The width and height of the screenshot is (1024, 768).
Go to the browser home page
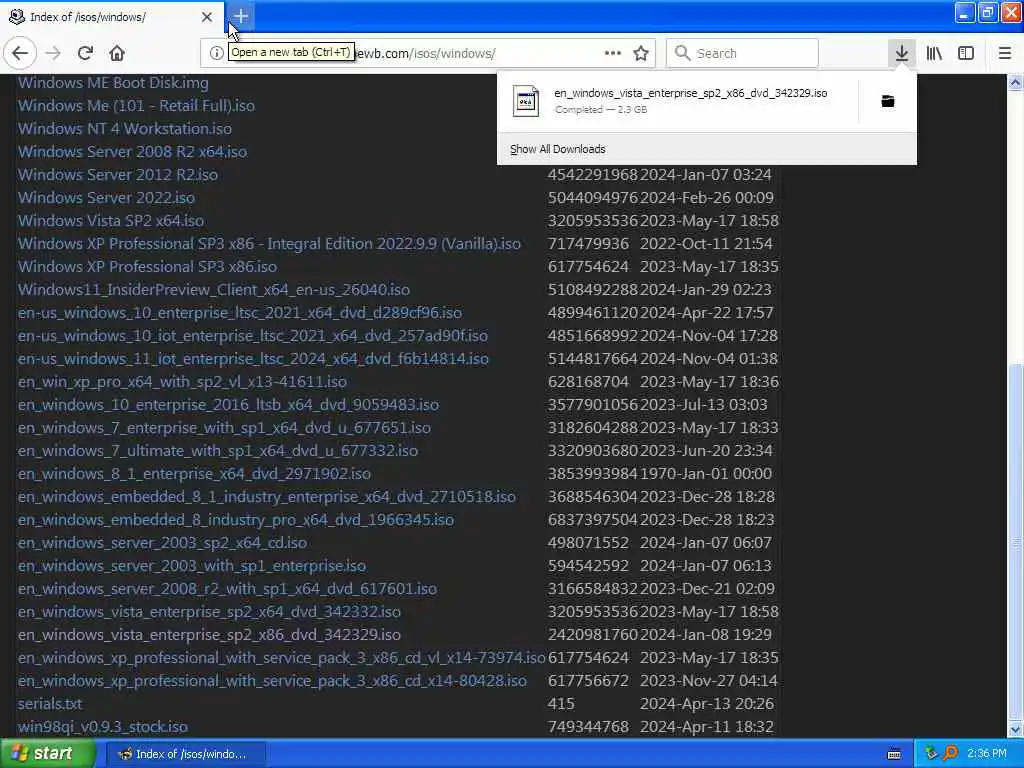coord(117,53)
